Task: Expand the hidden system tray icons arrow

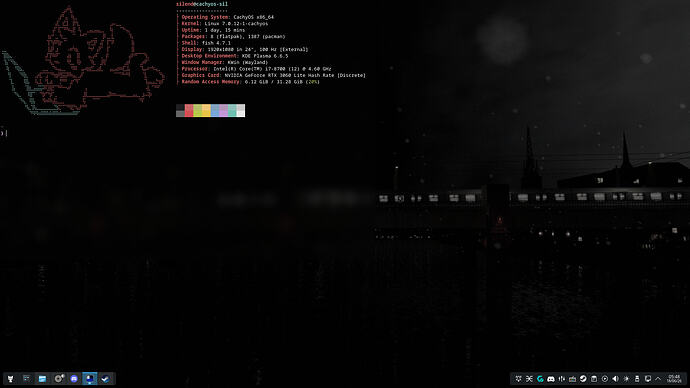Action: (658, 379)
